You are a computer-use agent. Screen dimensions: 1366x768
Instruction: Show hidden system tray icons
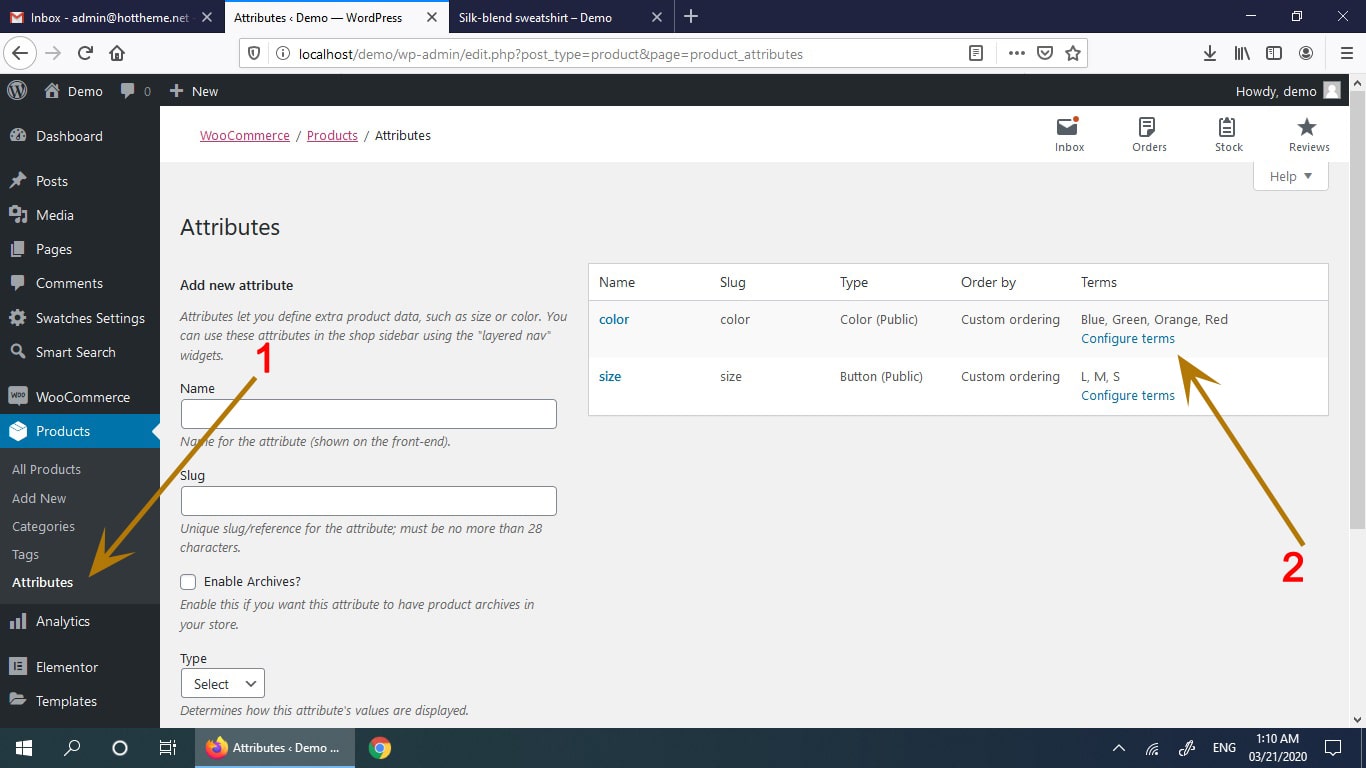(x=1119, y=747)
